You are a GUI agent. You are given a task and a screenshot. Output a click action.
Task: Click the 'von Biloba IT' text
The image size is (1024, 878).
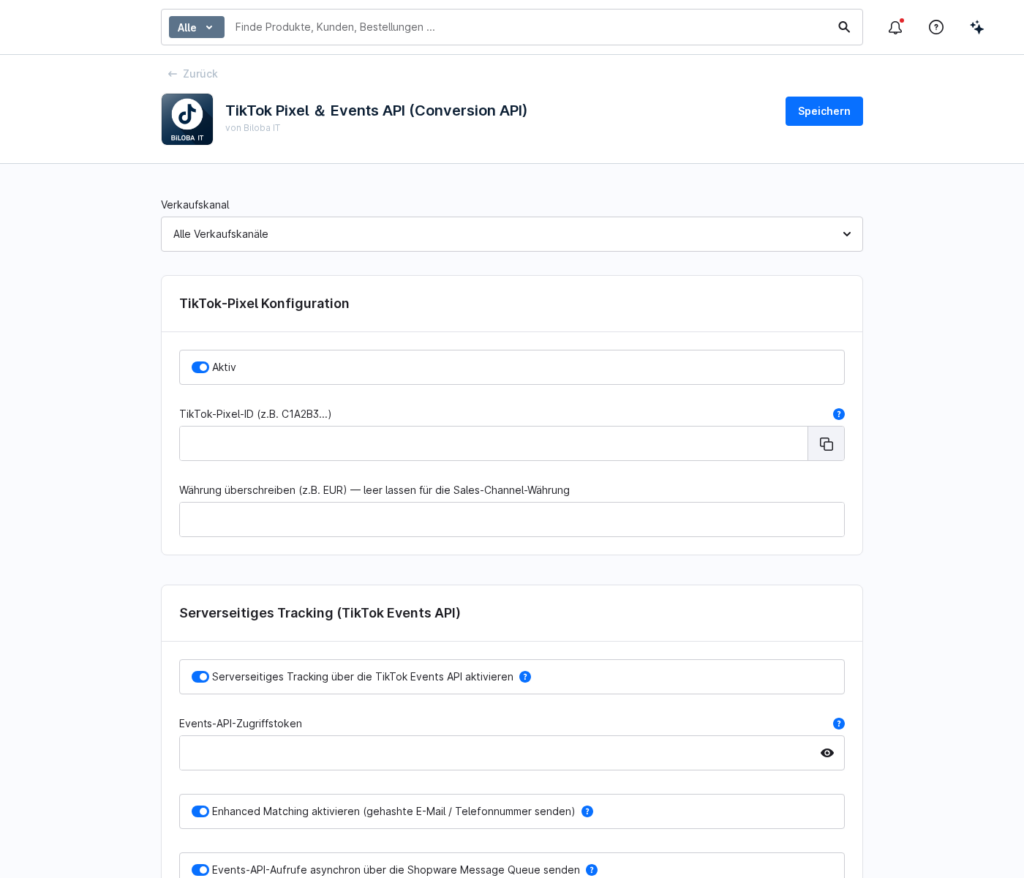click(252, 128)
